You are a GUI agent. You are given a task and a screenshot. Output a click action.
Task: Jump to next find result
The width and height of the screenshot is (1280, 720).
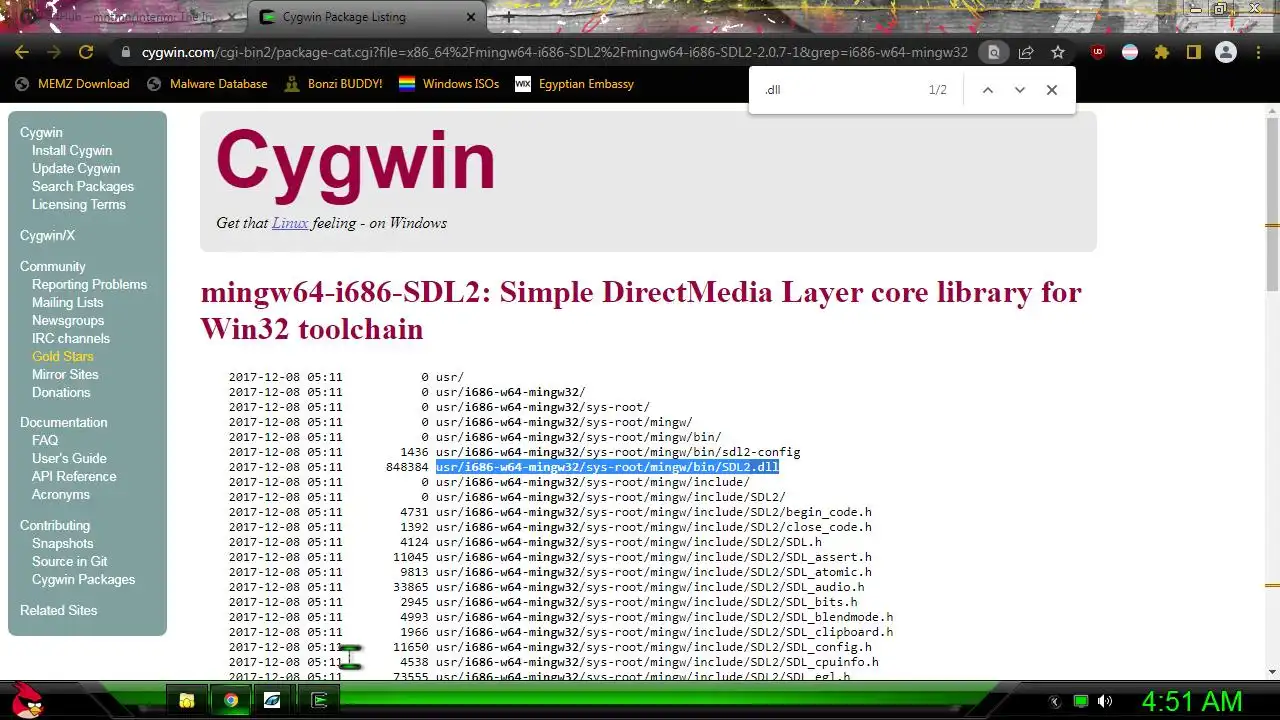pyautogui.click(x=1019, y=90)
